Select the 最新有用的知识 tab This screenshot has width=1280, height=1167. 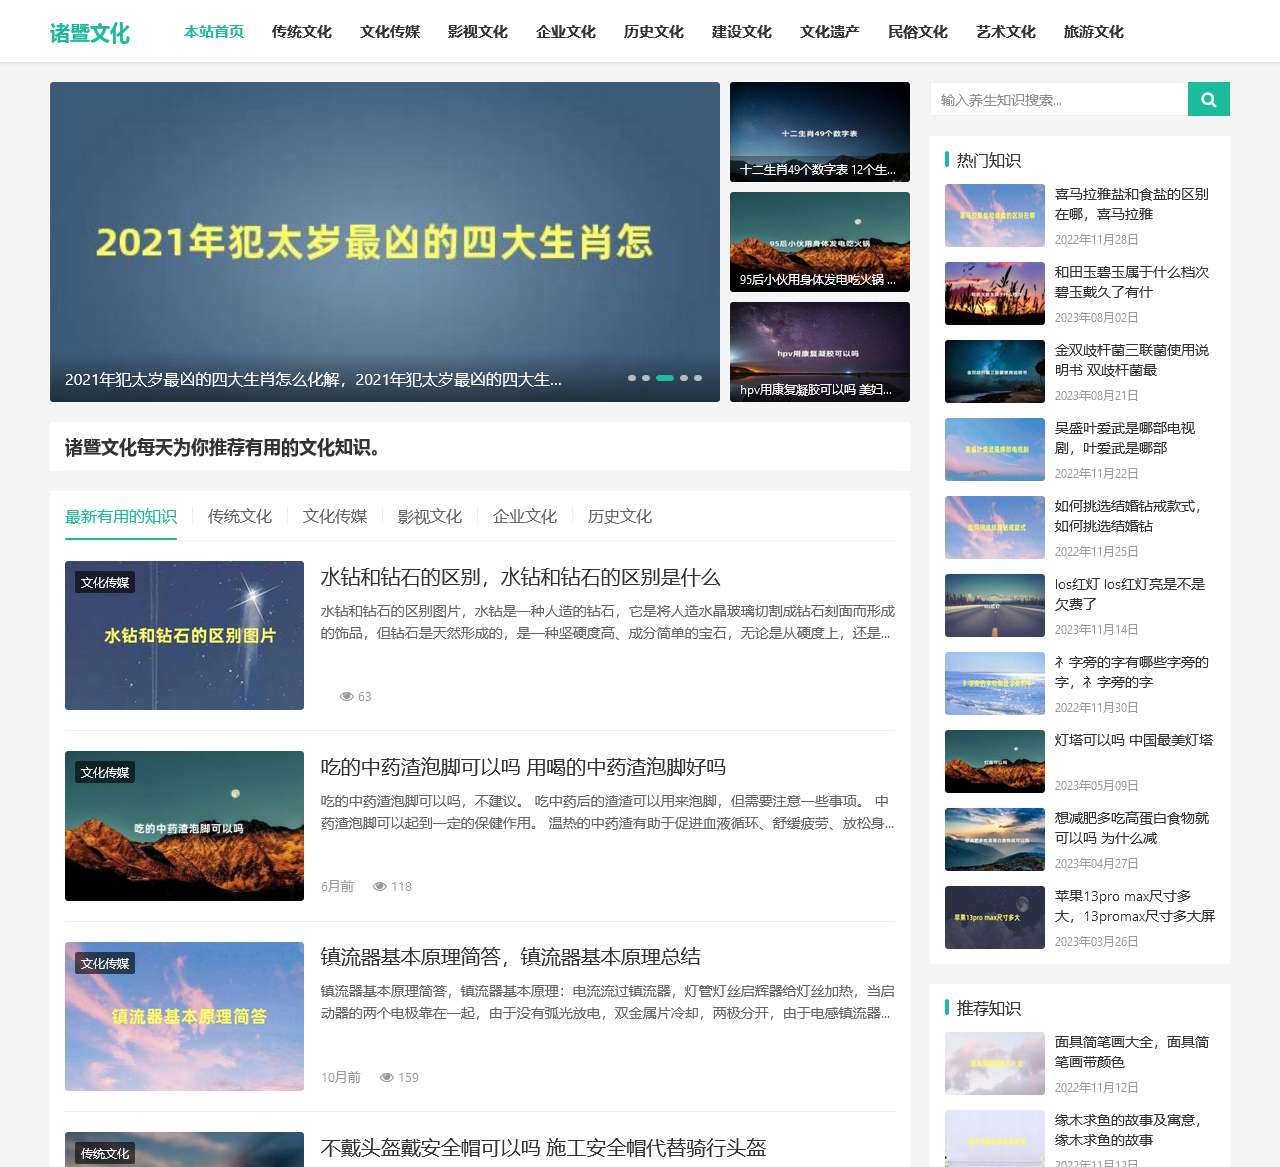121,516
